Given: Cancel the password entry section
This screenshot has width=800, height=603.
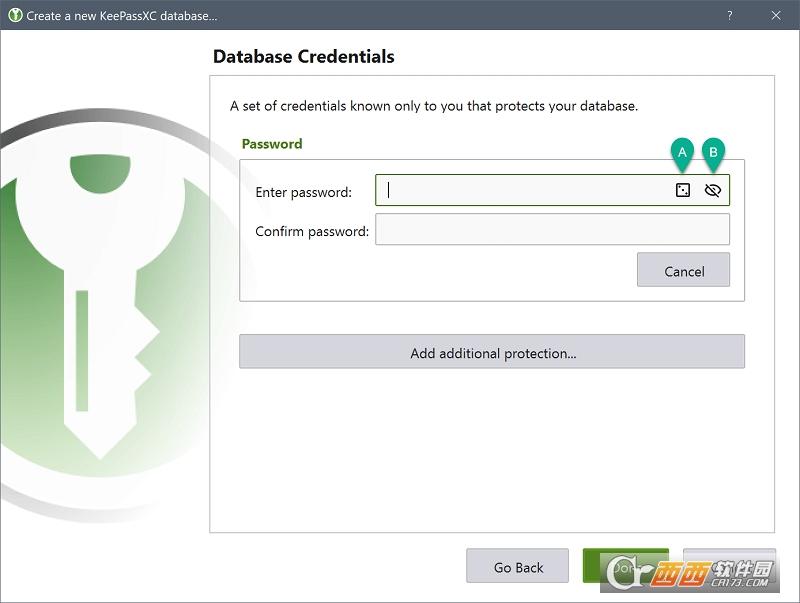Looking at the screenshot, I should pos(683,270).
